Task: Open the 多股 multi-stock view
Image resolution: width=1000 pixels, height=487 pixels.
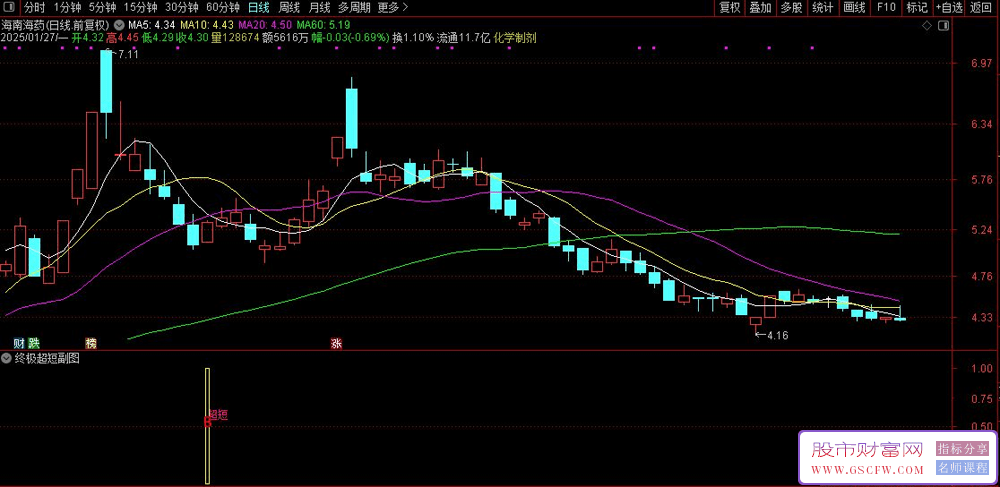Action: (791, 8)
